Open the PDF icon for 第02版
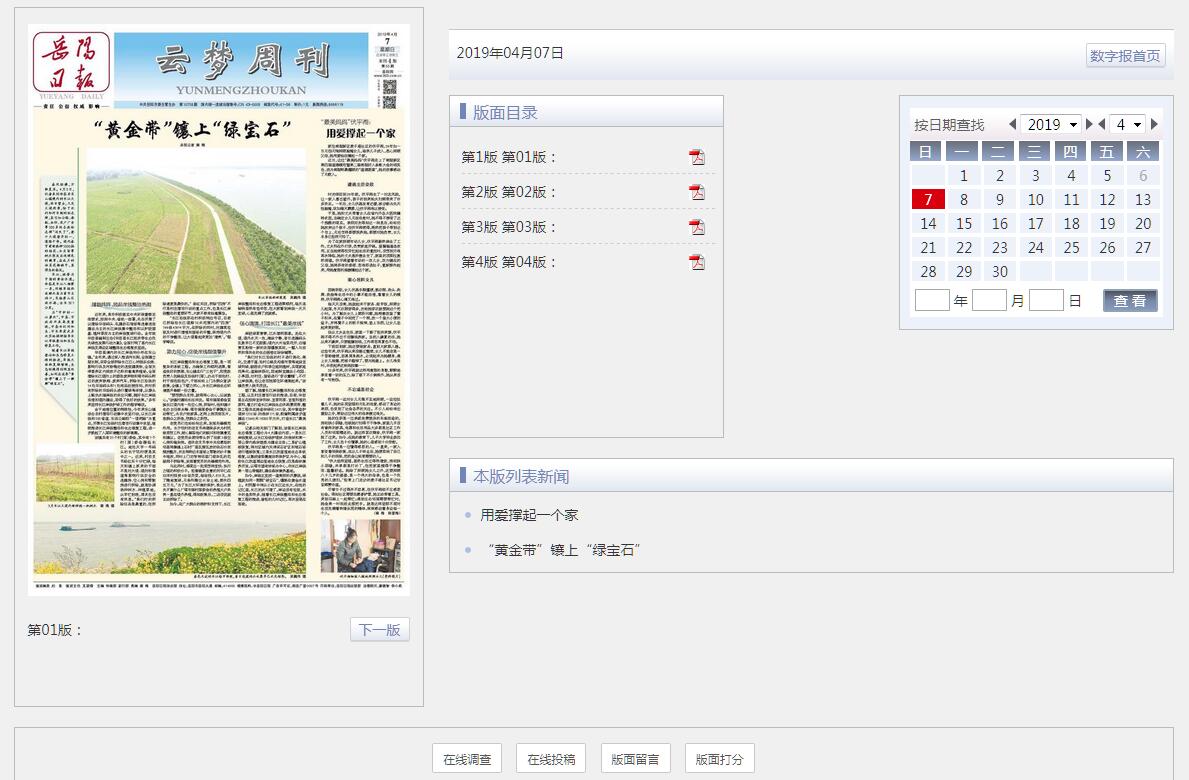Screen dimensions: 1189x780 (x=697, y=192)
